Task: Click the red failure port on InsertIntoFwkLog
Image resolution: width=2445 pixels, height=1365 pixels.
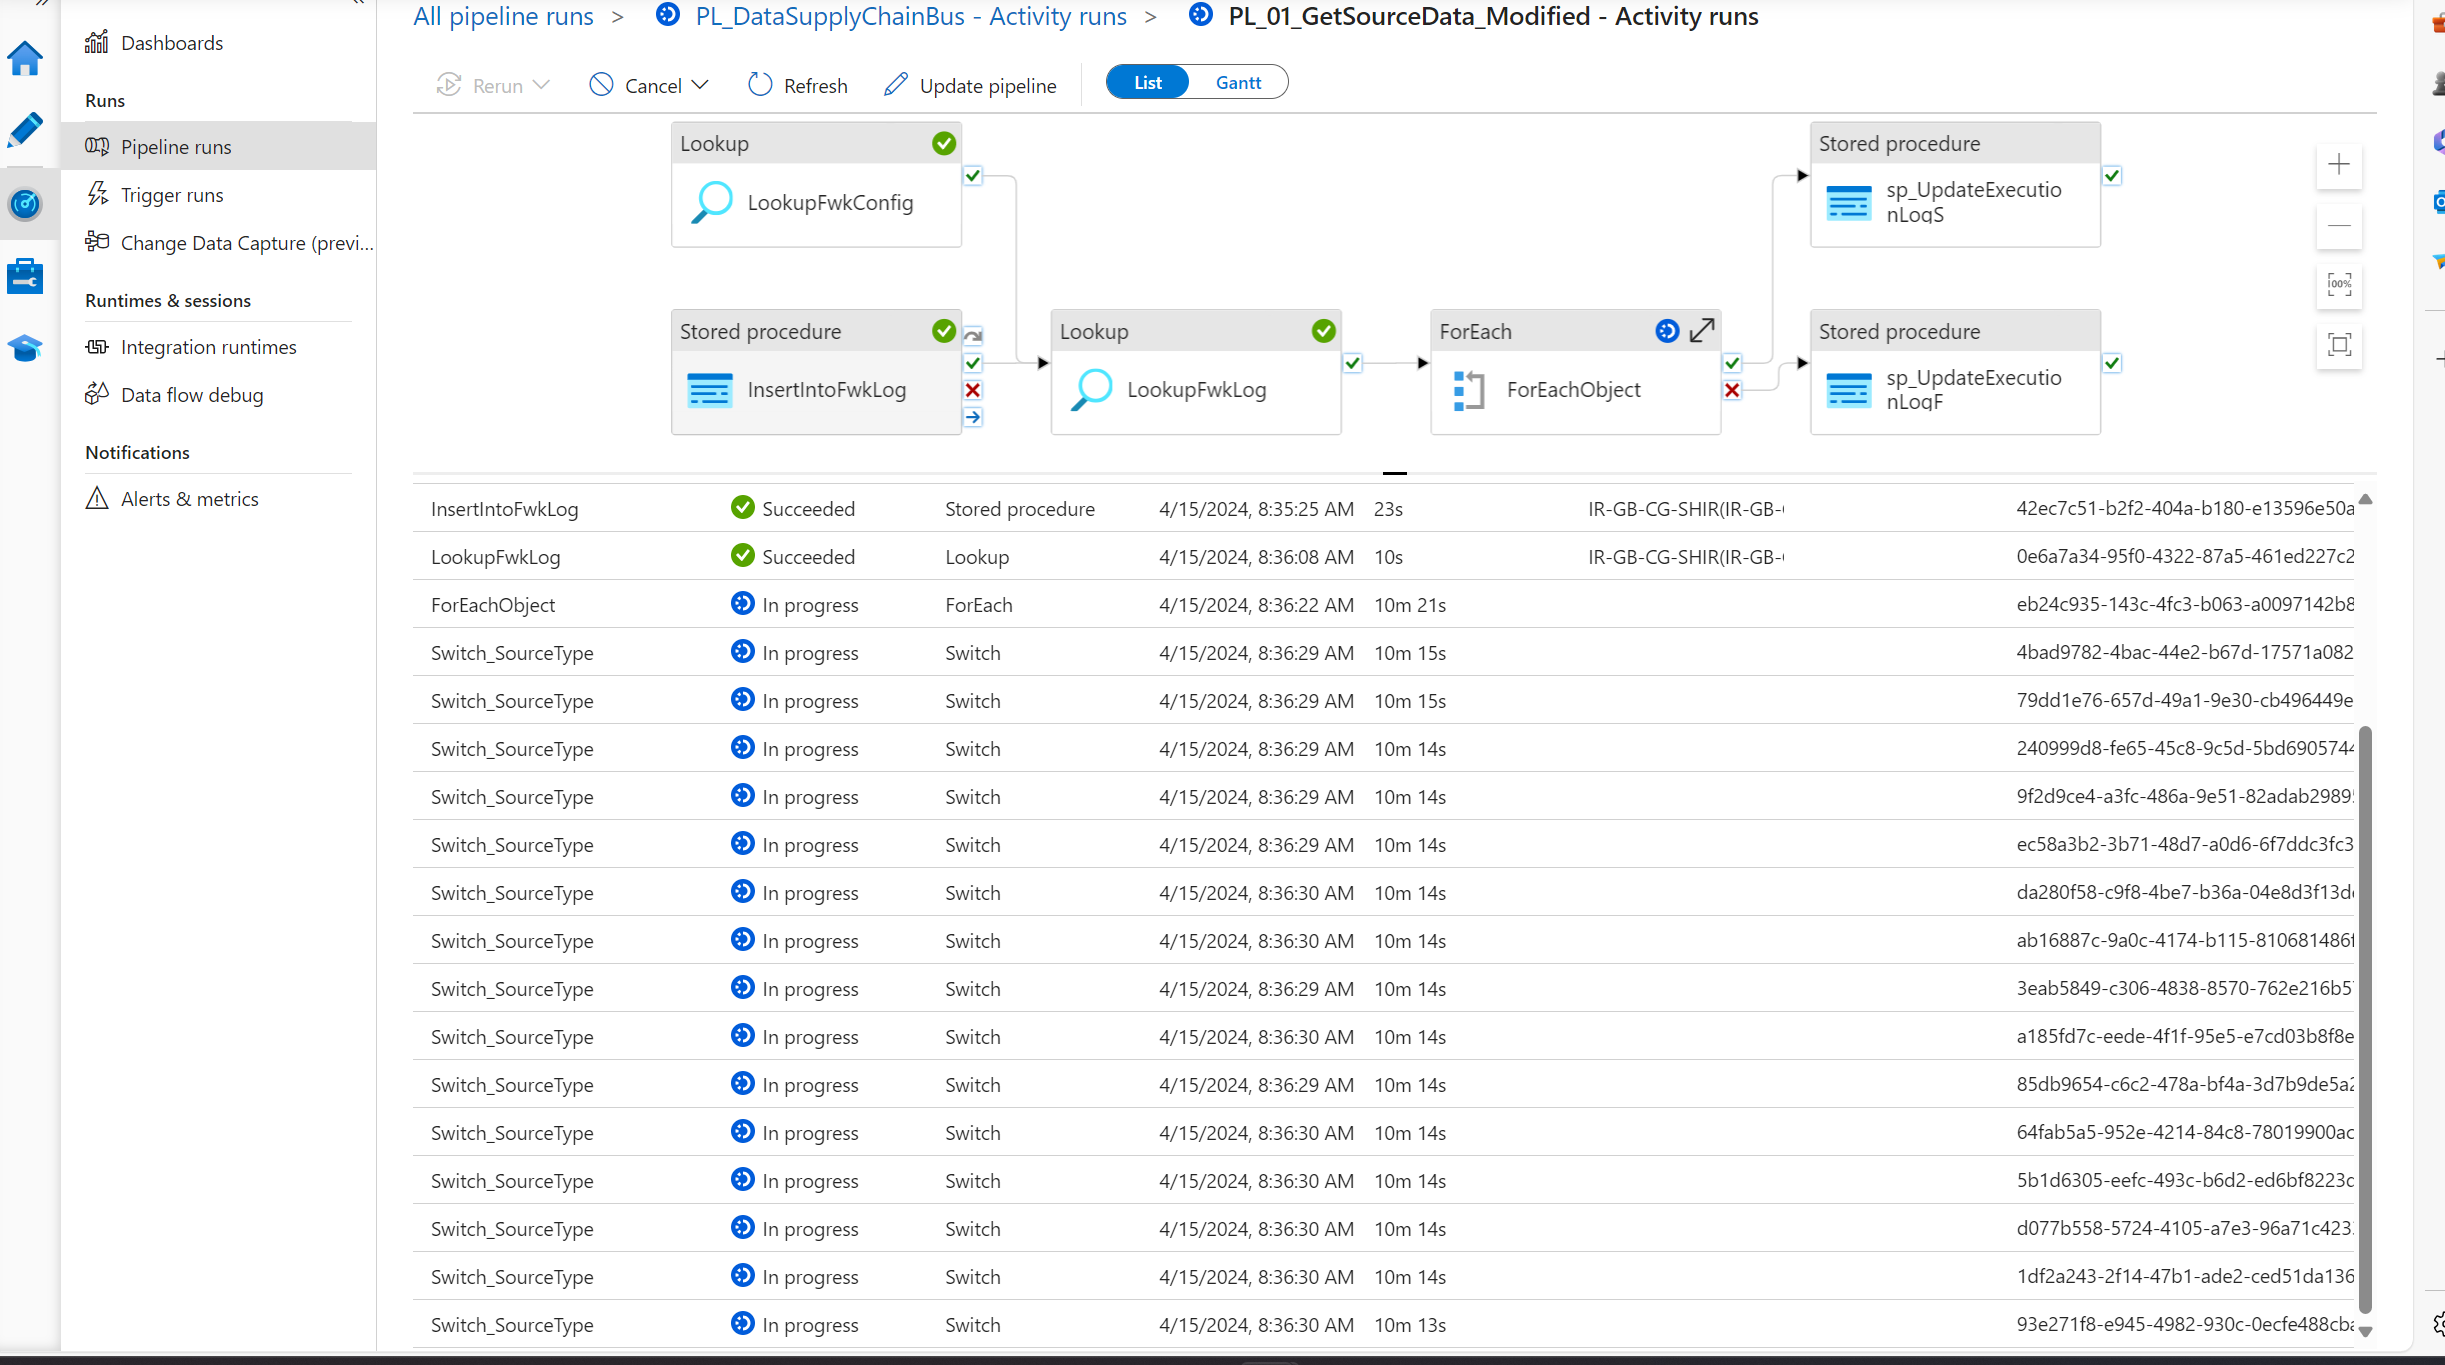Action: (x=971, y=390)
